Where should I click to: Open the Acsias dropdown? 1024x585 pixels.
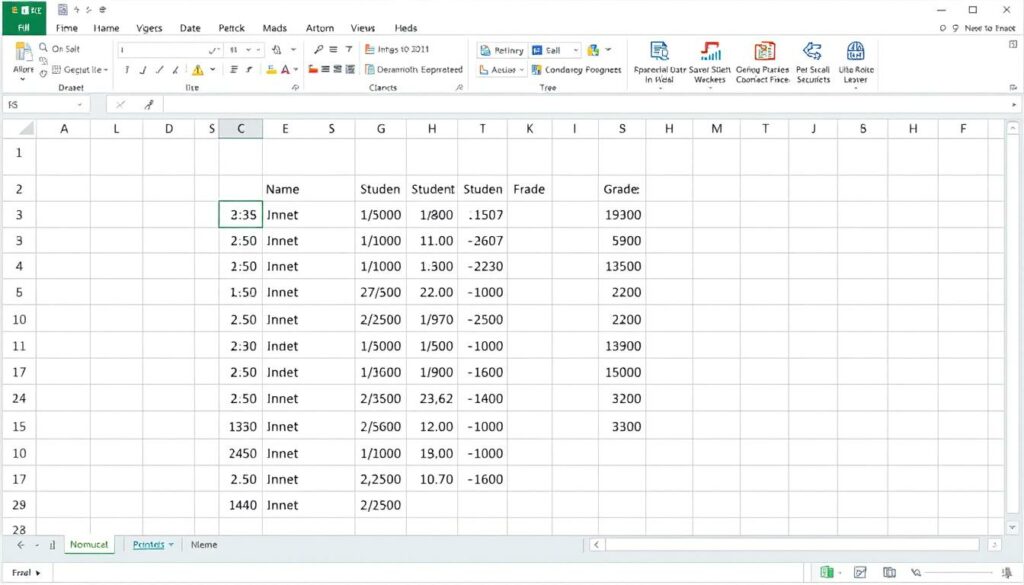point(522,70)
